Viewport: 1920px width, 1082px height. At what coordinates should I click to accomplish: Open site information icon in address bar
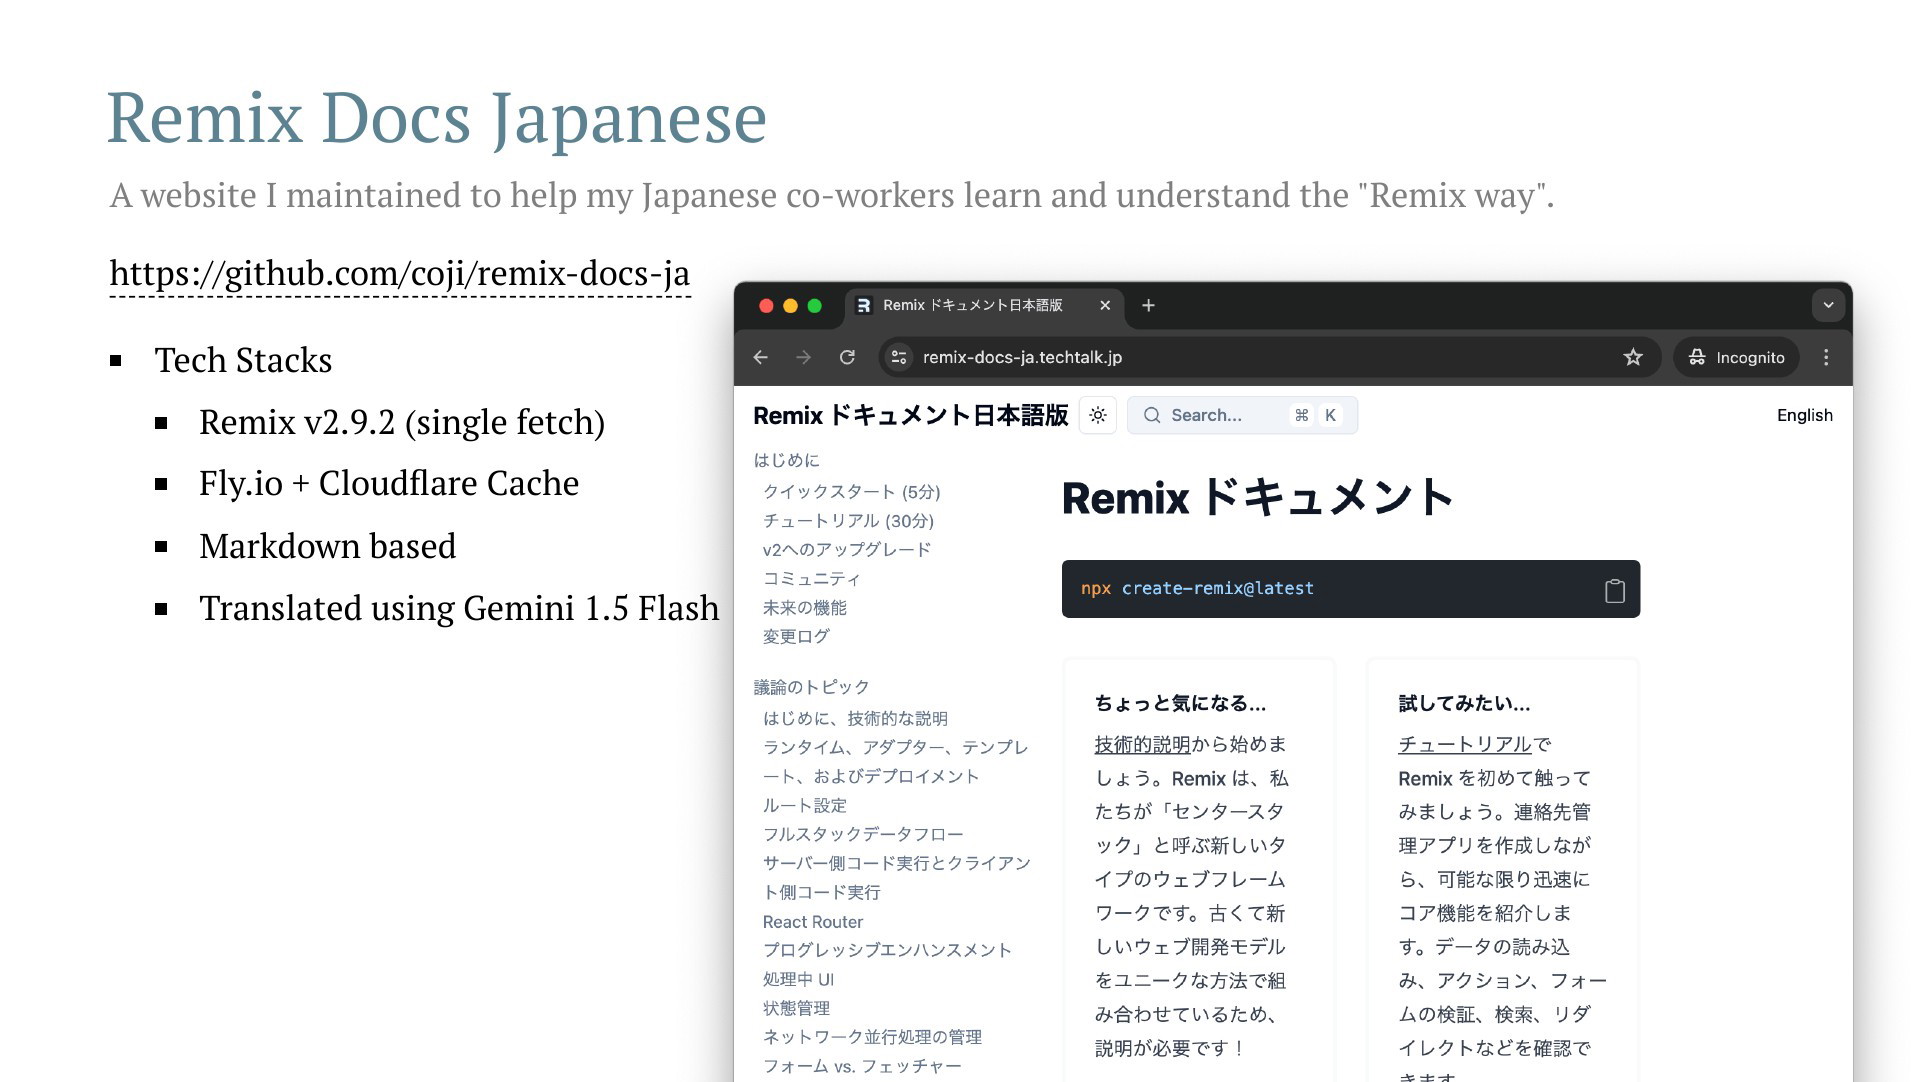coord(899,357)
